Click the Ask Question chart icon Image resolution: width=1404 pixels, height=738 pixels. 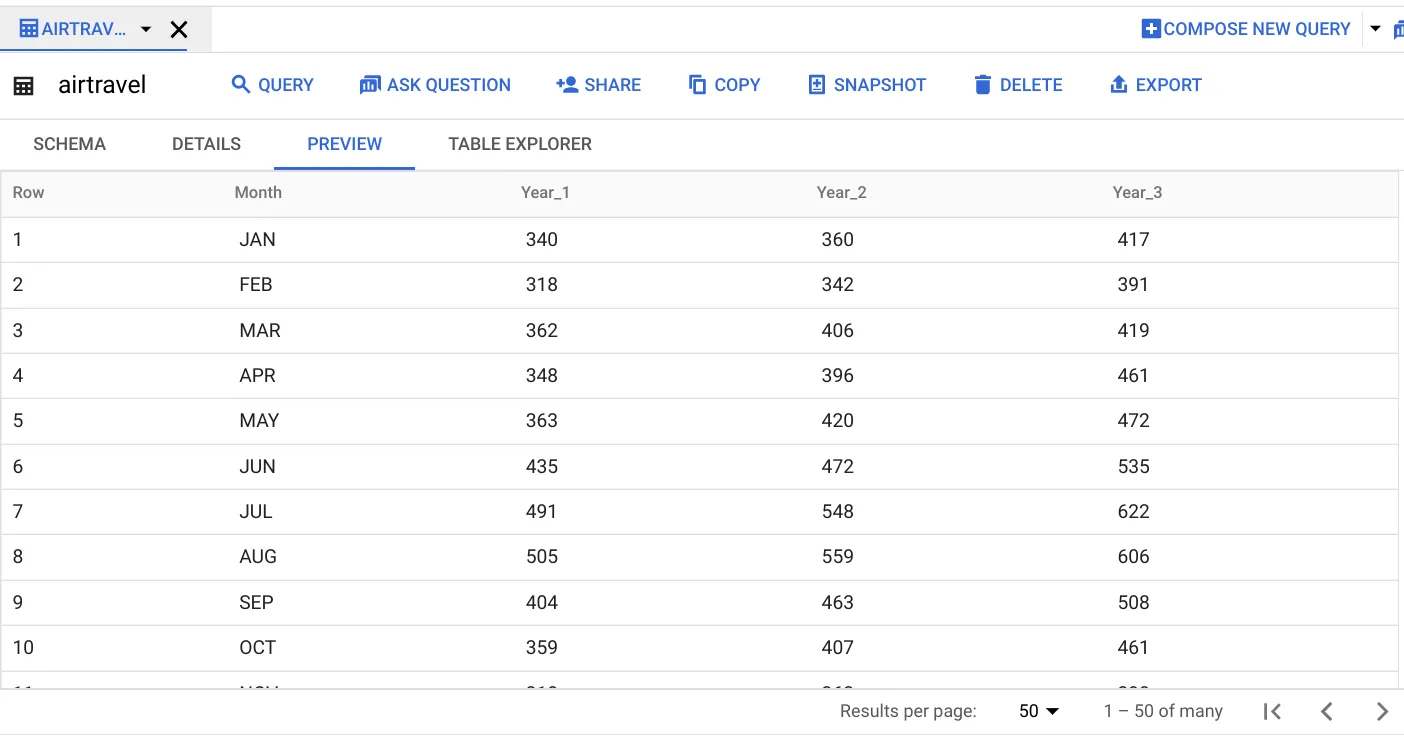point(370,85)
